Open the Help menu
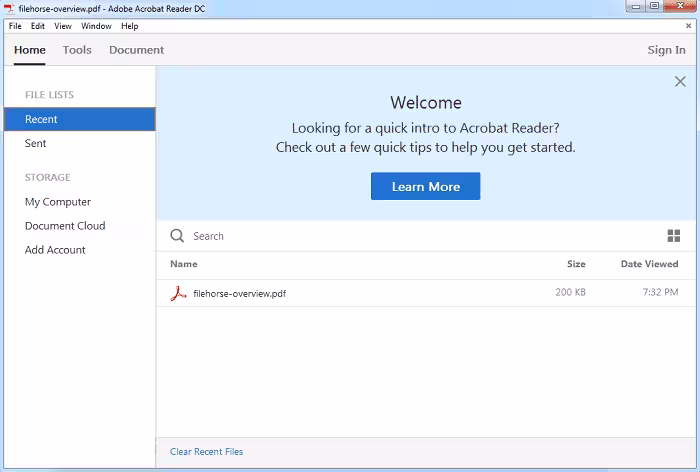Screen dimensions: 700x472 (x=129, y=26)
